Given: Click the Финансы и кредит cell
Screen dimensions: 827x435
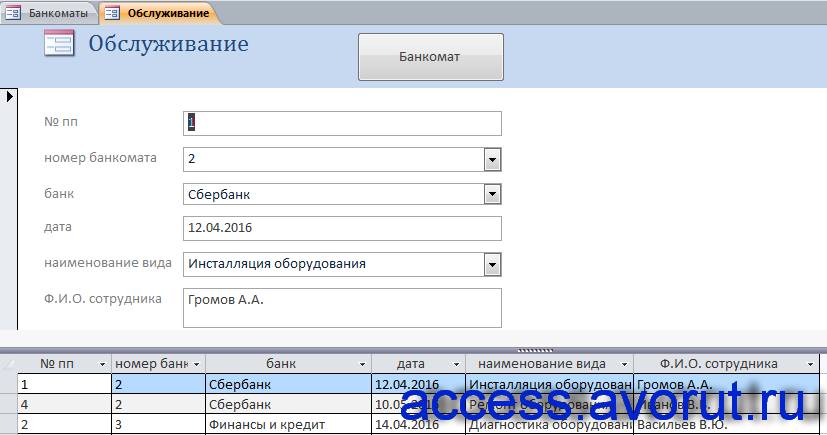Looking at the screenshot, I should tap(289, 424).
